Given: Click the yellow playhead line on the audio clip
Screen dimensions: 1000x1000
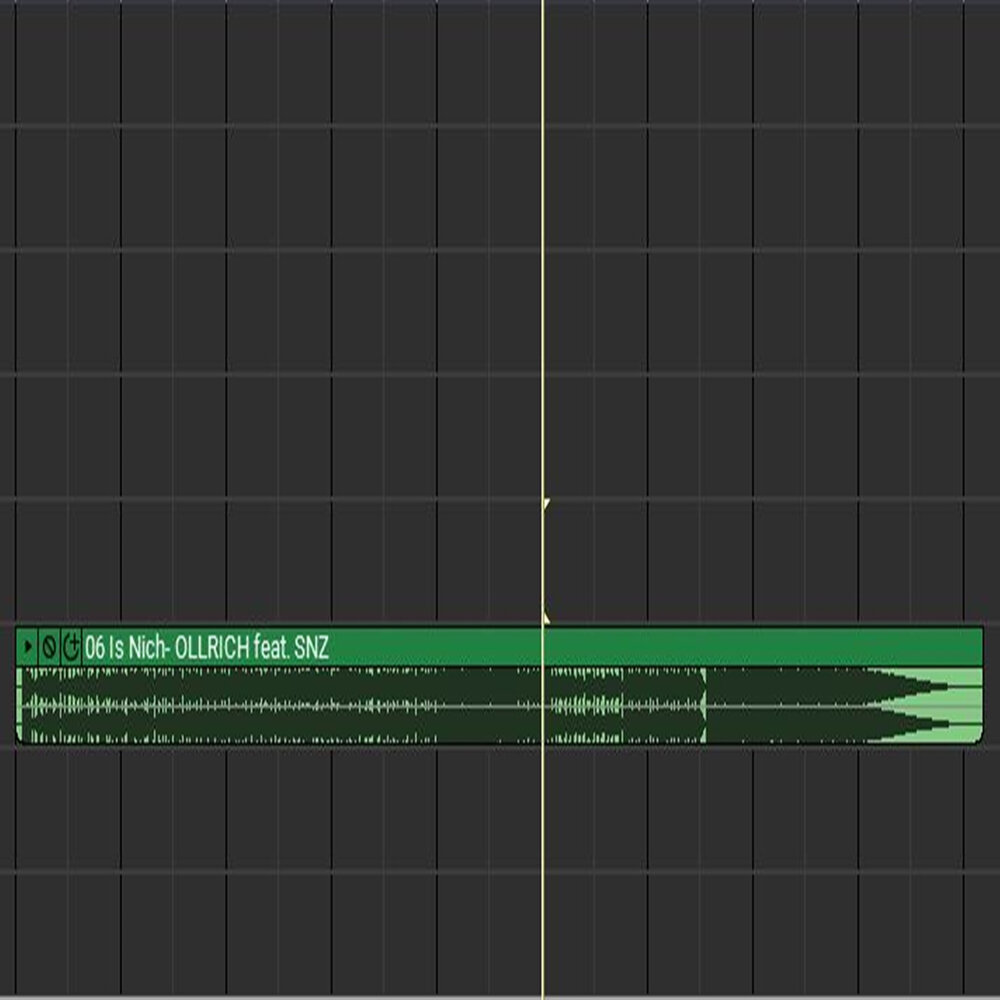Looking at the screenshot, I should (542, 706).
